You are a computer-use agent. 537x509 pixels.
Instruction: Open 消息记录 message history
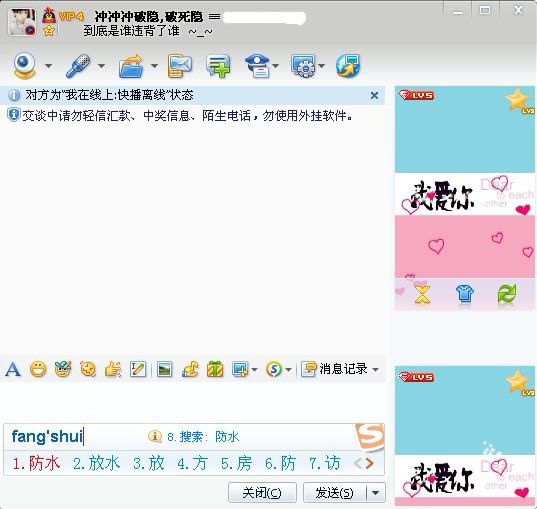pos(334,369)
